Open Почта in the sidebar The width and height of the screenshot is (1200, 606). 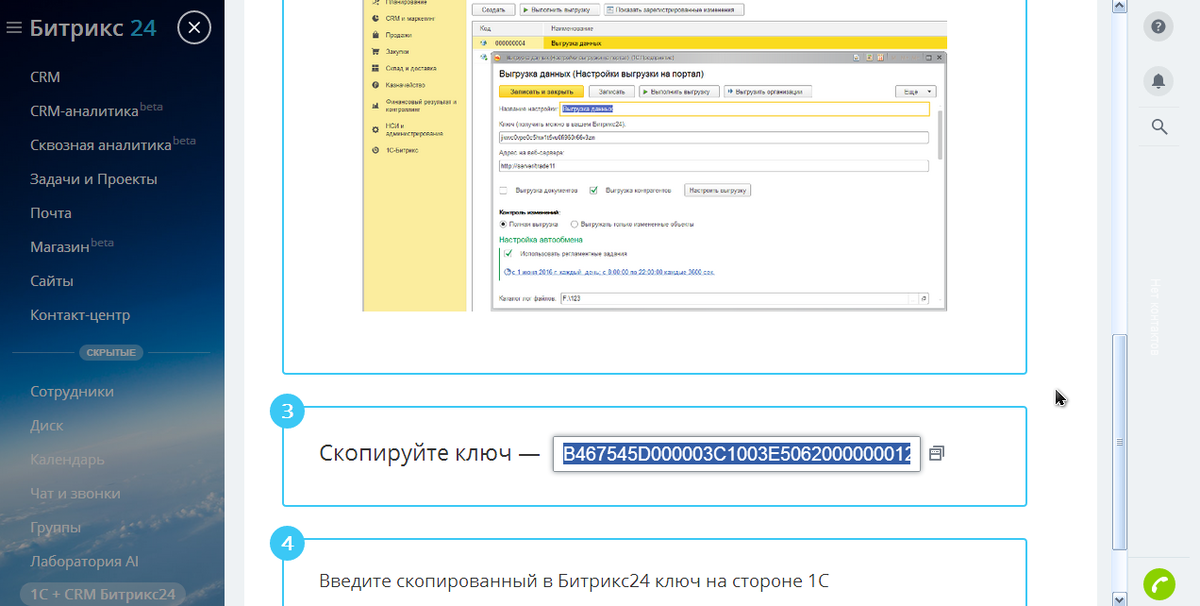[51, 213]
